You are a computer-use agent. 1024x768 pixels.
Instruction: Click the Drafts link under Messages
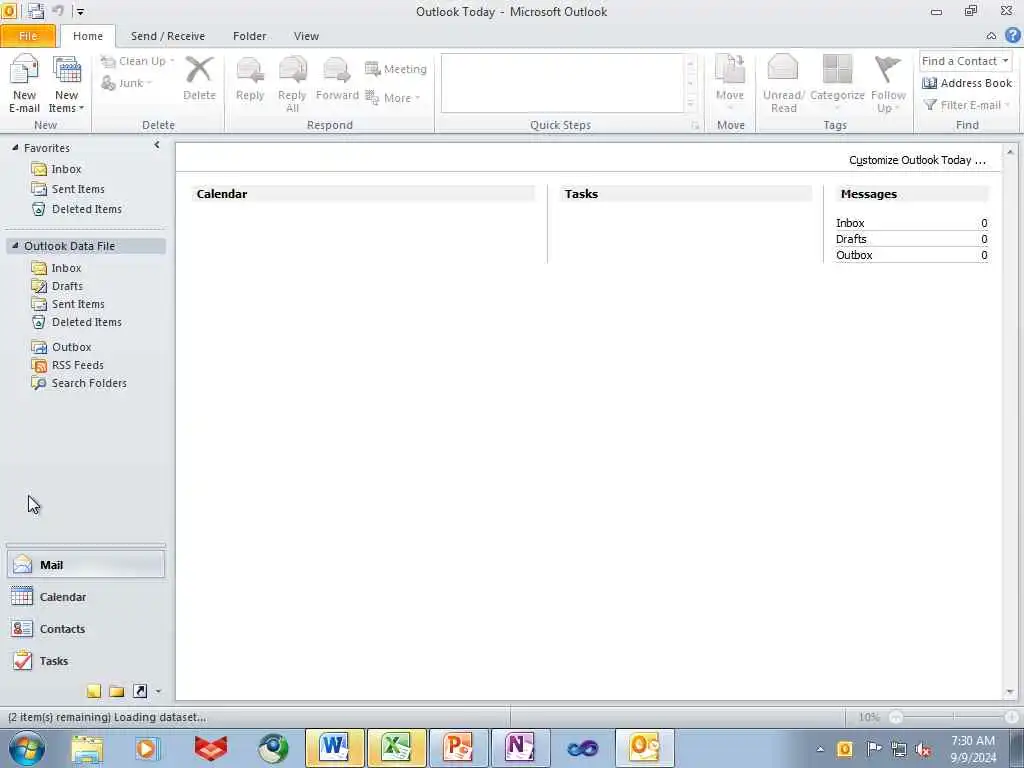coord(851,239)
